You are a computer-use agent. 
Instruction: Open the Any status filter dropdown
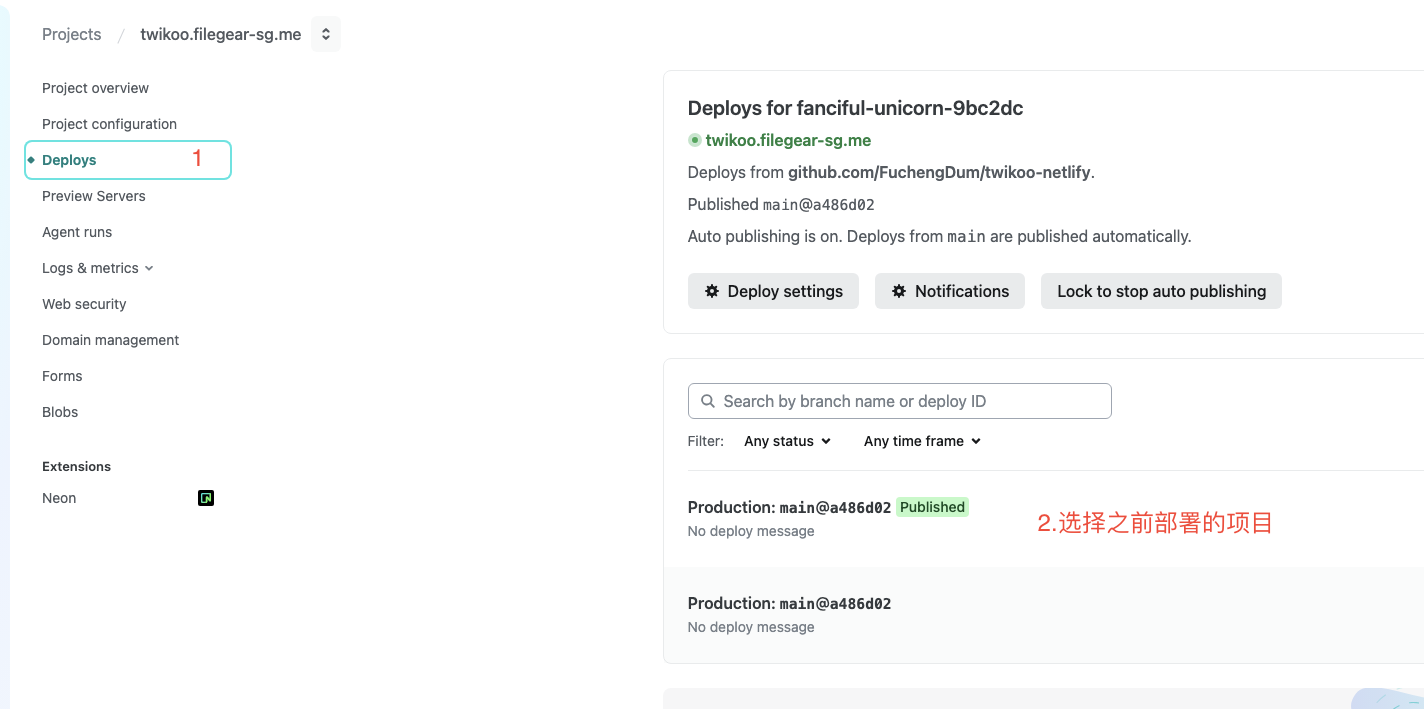787,441
